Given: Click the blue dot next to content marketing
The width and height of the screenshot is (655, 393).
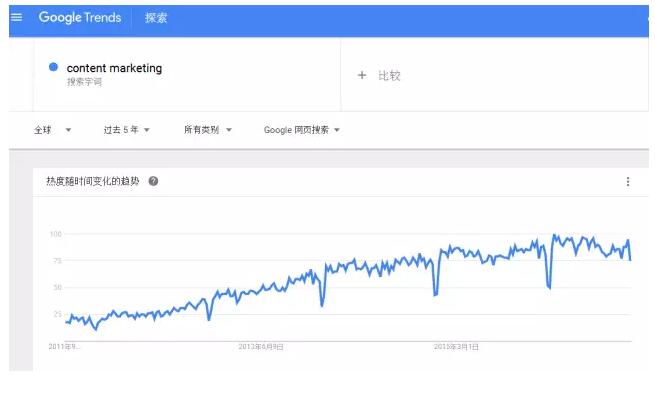Looking at the screenshot, I should (x=53, y=67).
